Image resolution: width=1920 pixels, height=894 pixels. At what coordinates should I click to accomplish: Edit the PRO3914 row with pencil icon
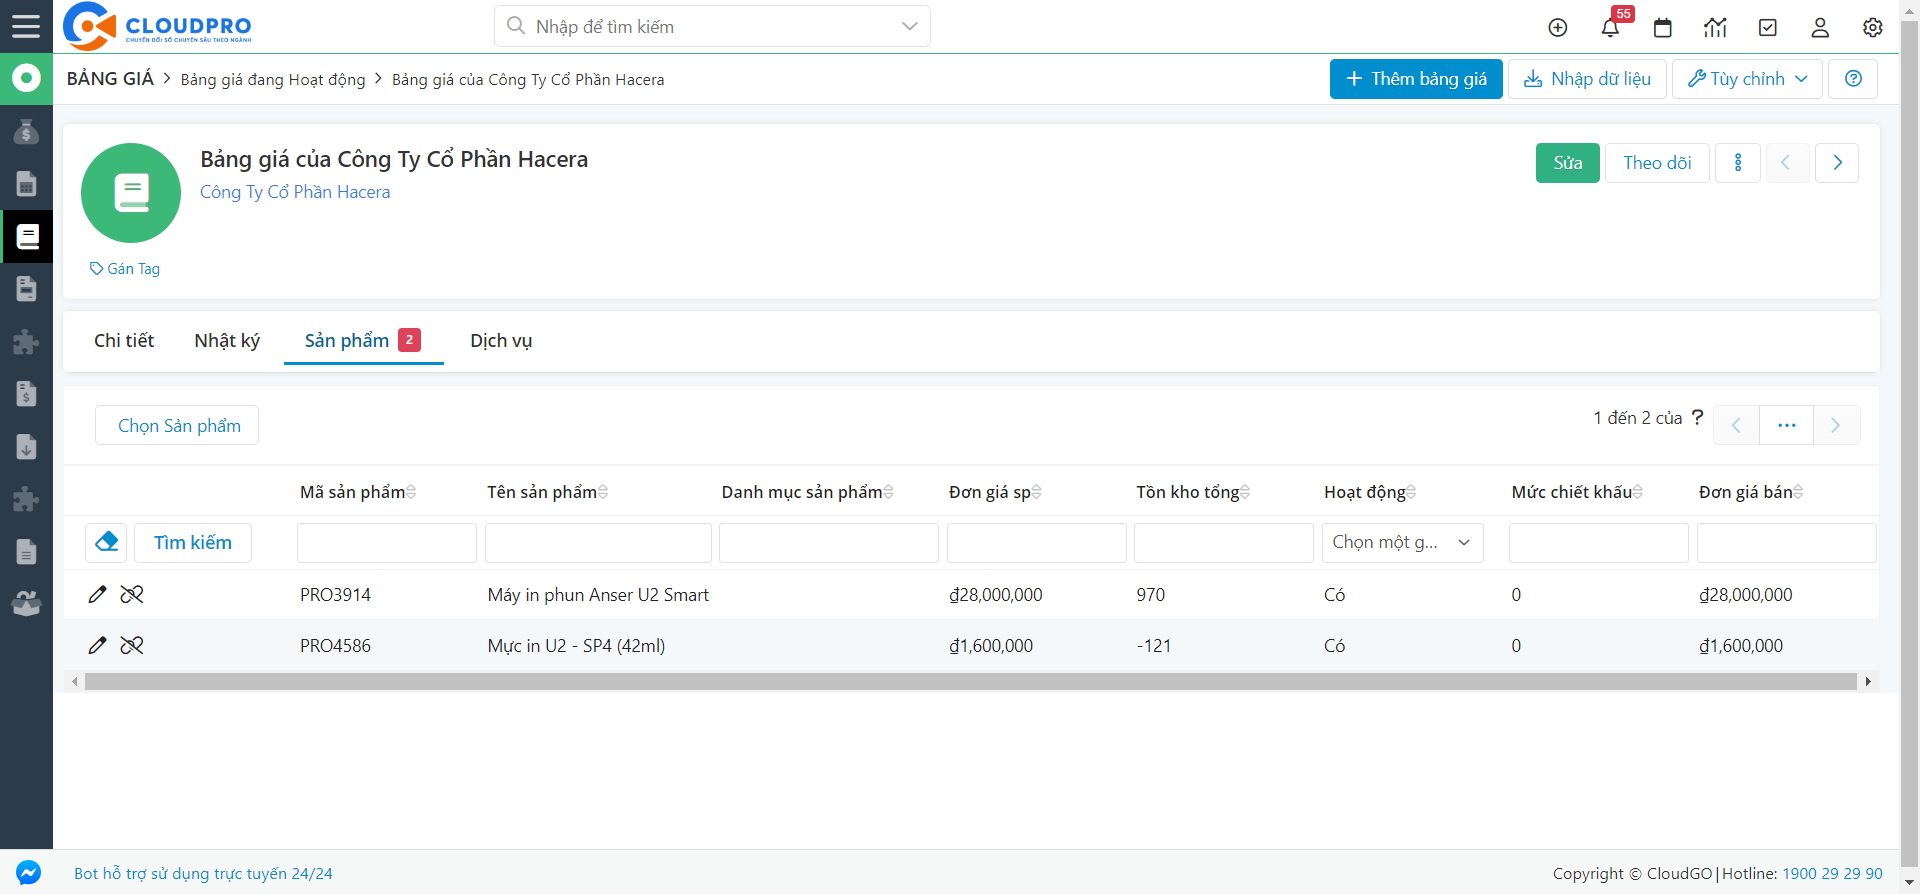[x=97, y=595]
